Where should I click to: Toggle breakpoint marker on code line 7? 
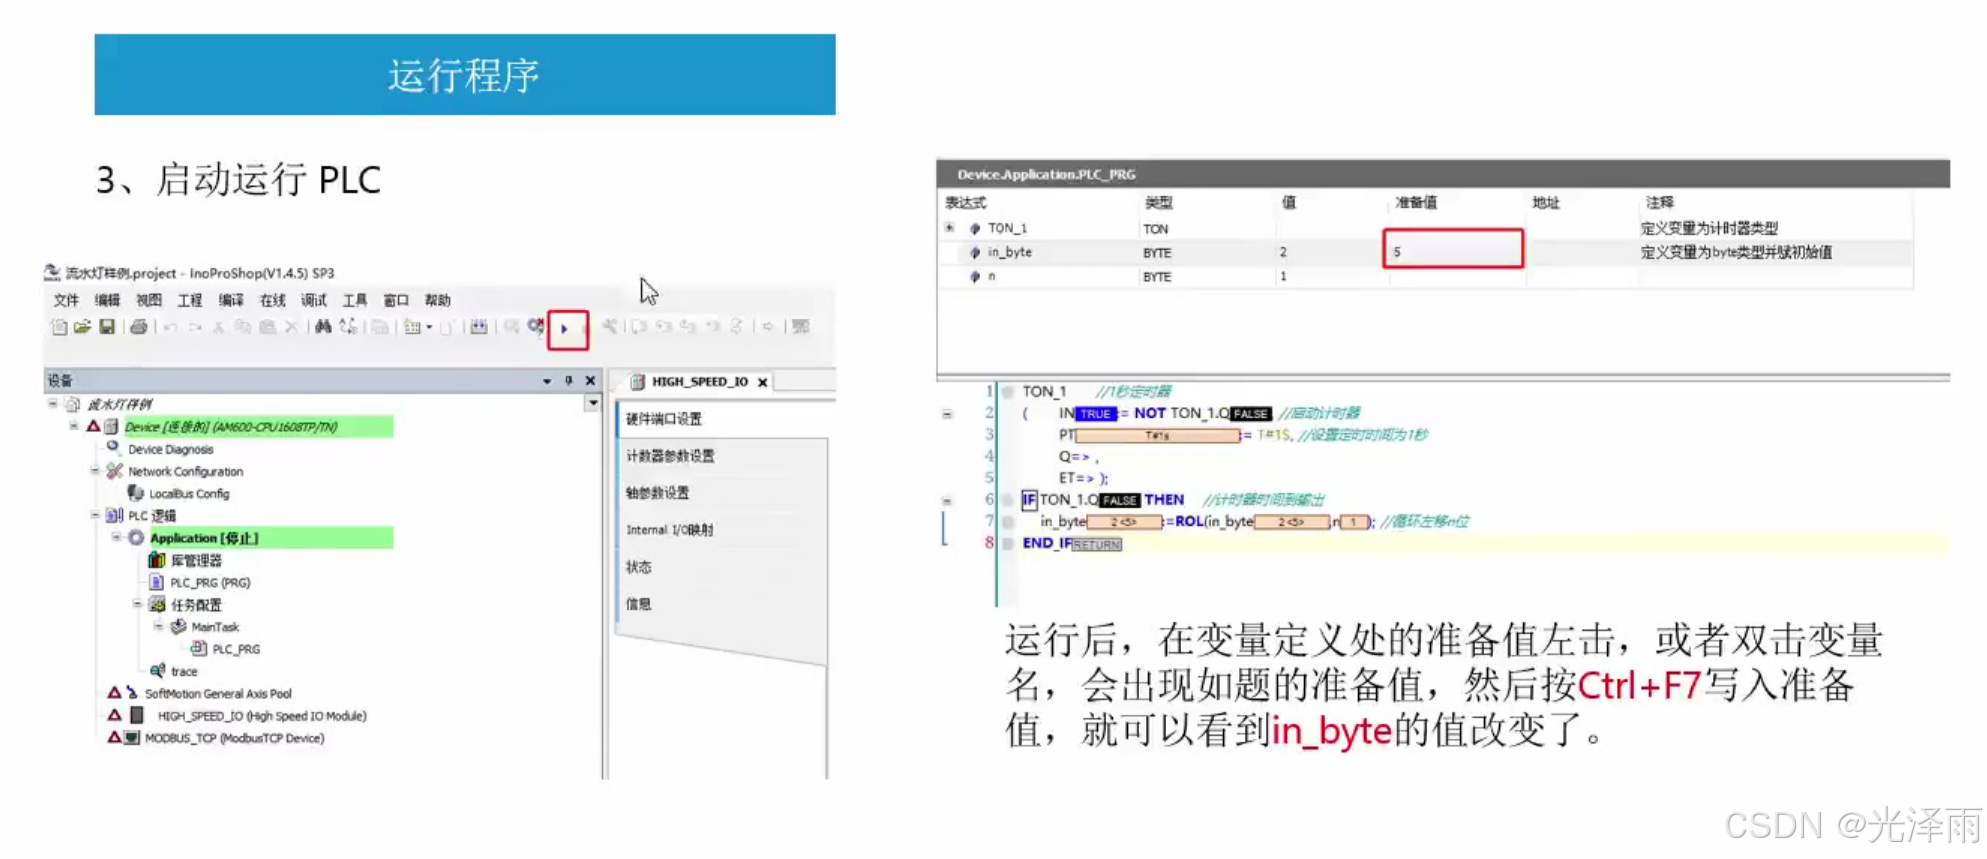pyautogui.click(x=1008, y=522)
